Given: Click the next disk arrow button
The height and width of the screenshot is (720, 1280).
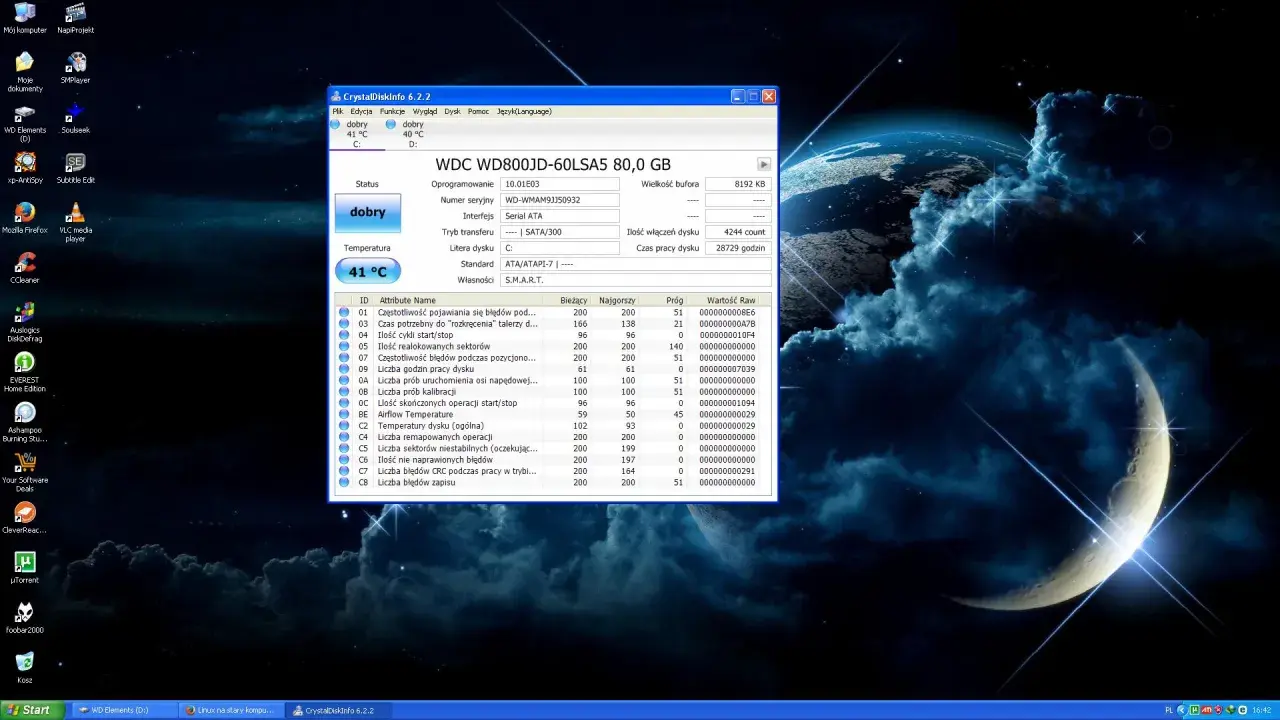Looking at the screenshot, I should pyautogui.click(x=764, y=164).
